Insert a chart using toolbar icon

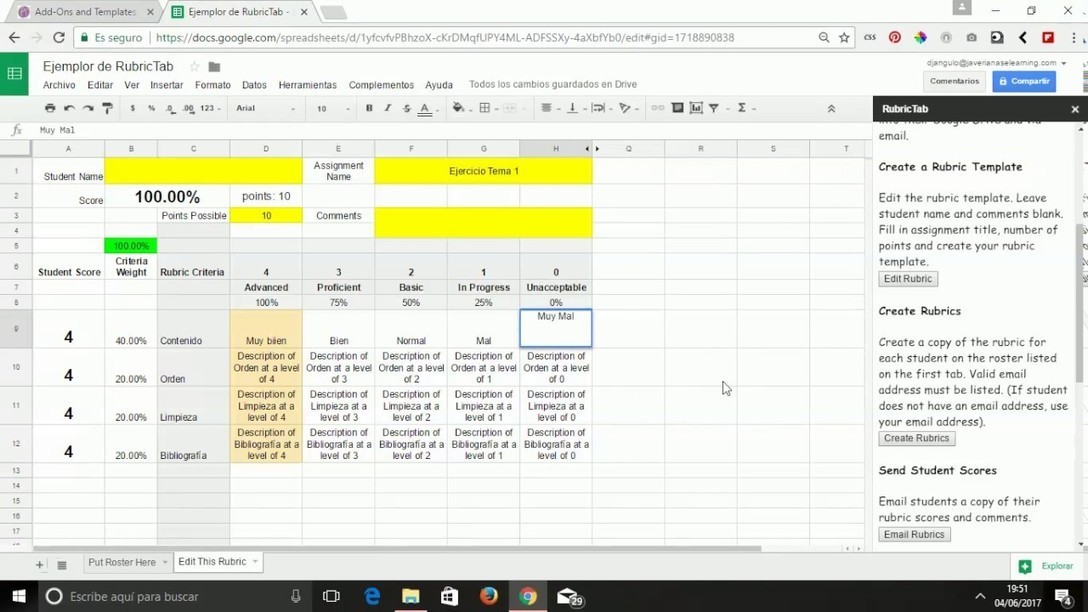pos(696,108)
